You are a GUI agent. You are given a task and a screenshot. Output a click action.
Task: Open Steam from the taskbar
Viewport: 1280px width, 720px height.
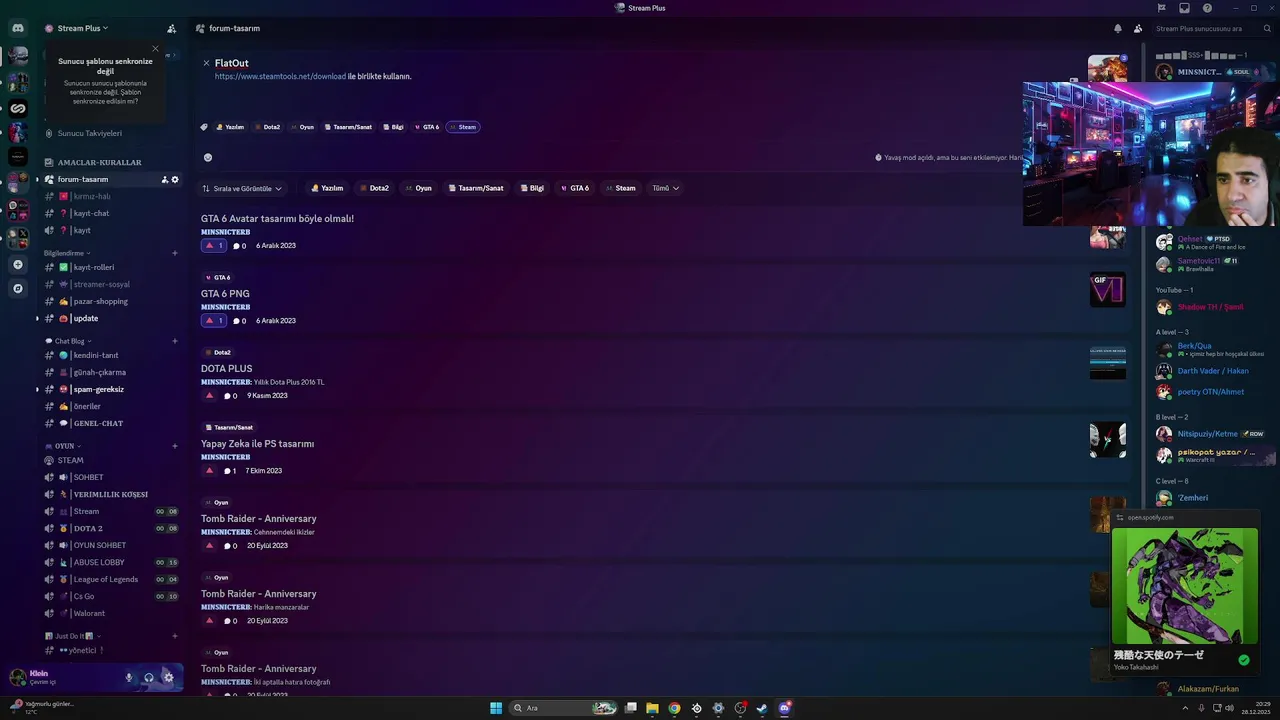coord(762,708)
